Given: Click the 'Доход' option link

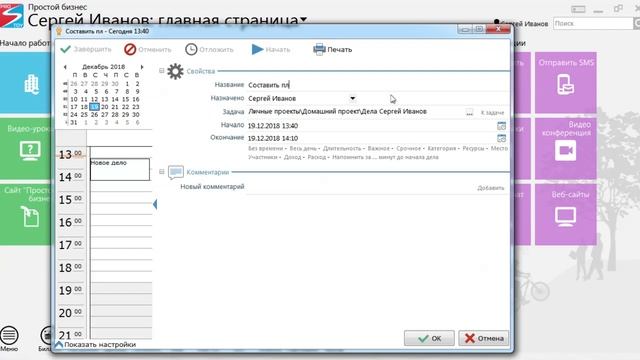Looking at the screenshot, I should [292, 157].
